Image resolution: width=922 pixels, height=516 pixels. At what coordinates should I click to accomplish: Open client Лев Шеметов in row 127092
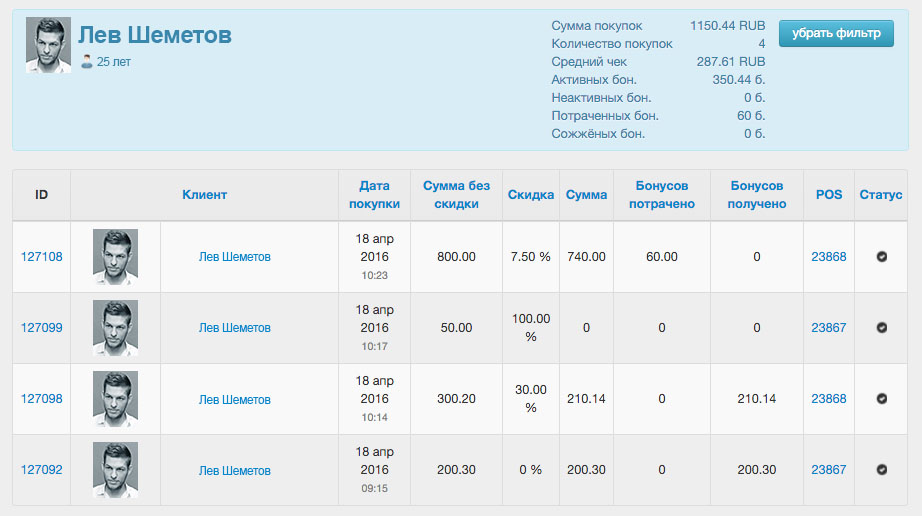point(235,471)
